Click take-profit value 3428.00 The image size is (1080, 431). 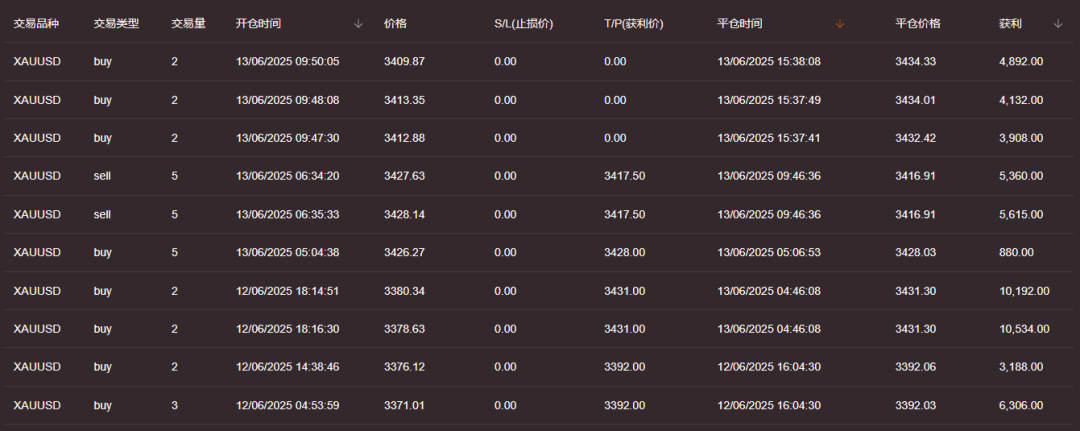tap(624, 252)
